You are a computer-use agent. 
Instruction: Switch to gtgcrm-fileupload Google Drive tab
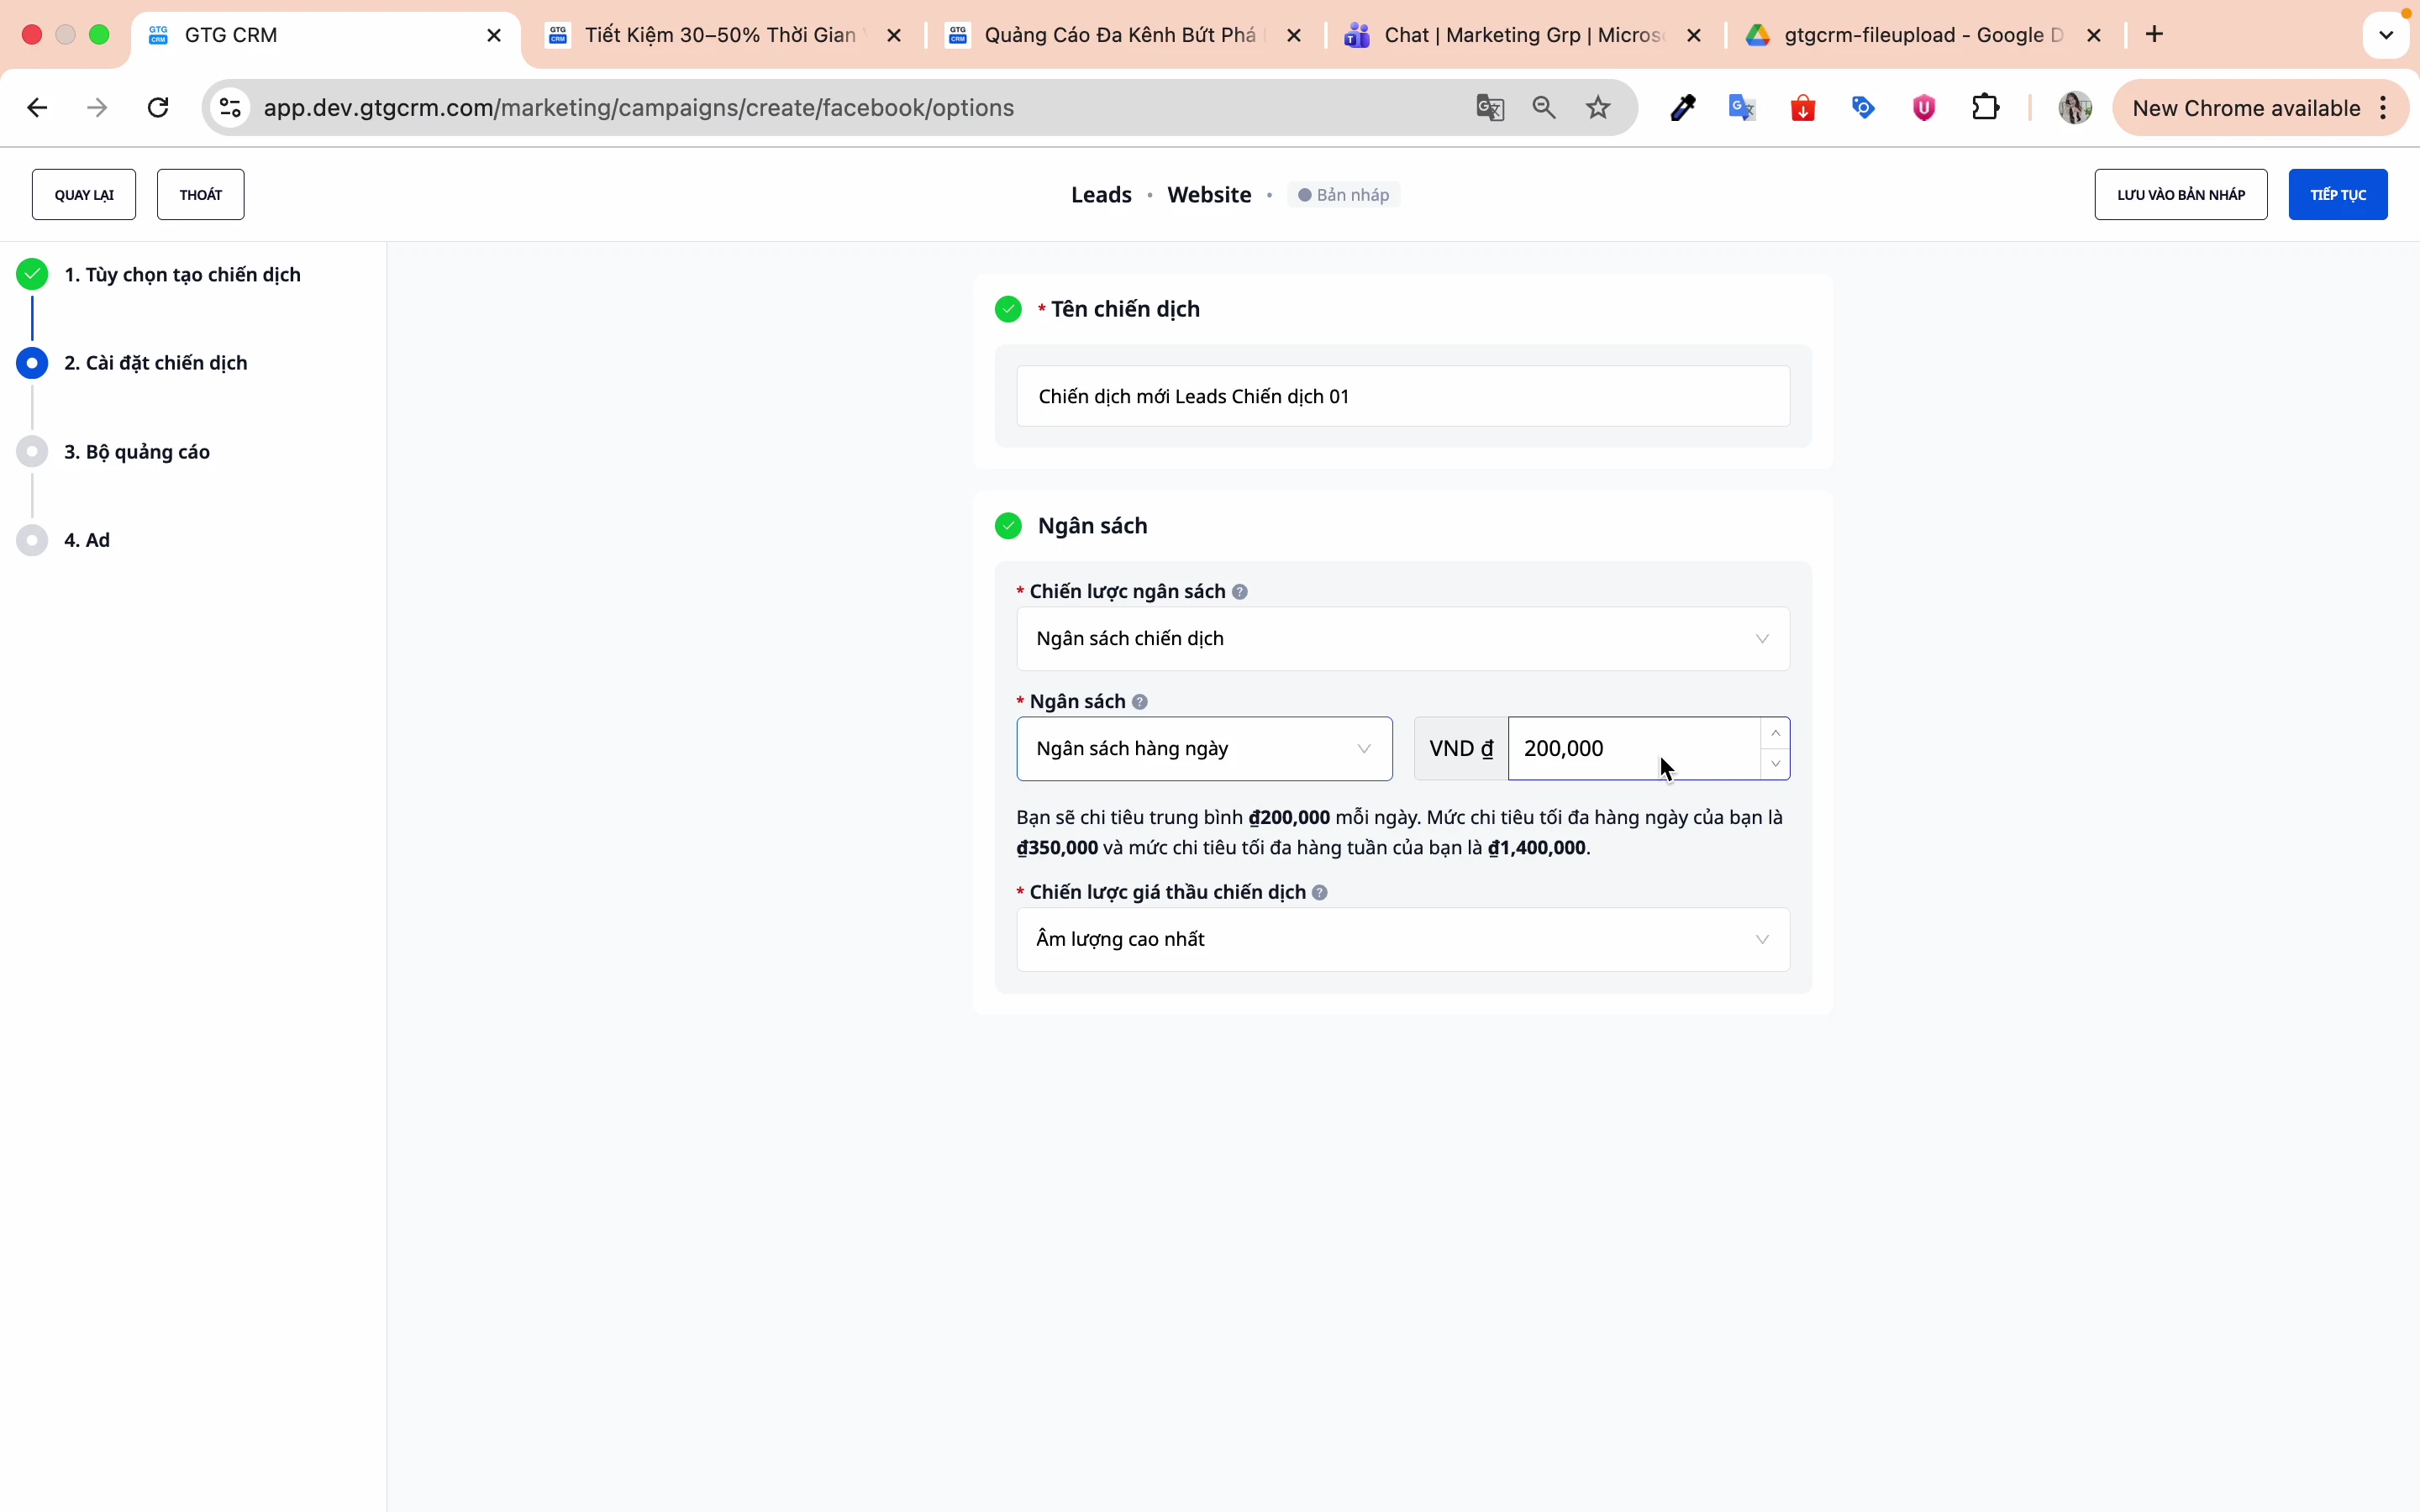[1922, 36]
